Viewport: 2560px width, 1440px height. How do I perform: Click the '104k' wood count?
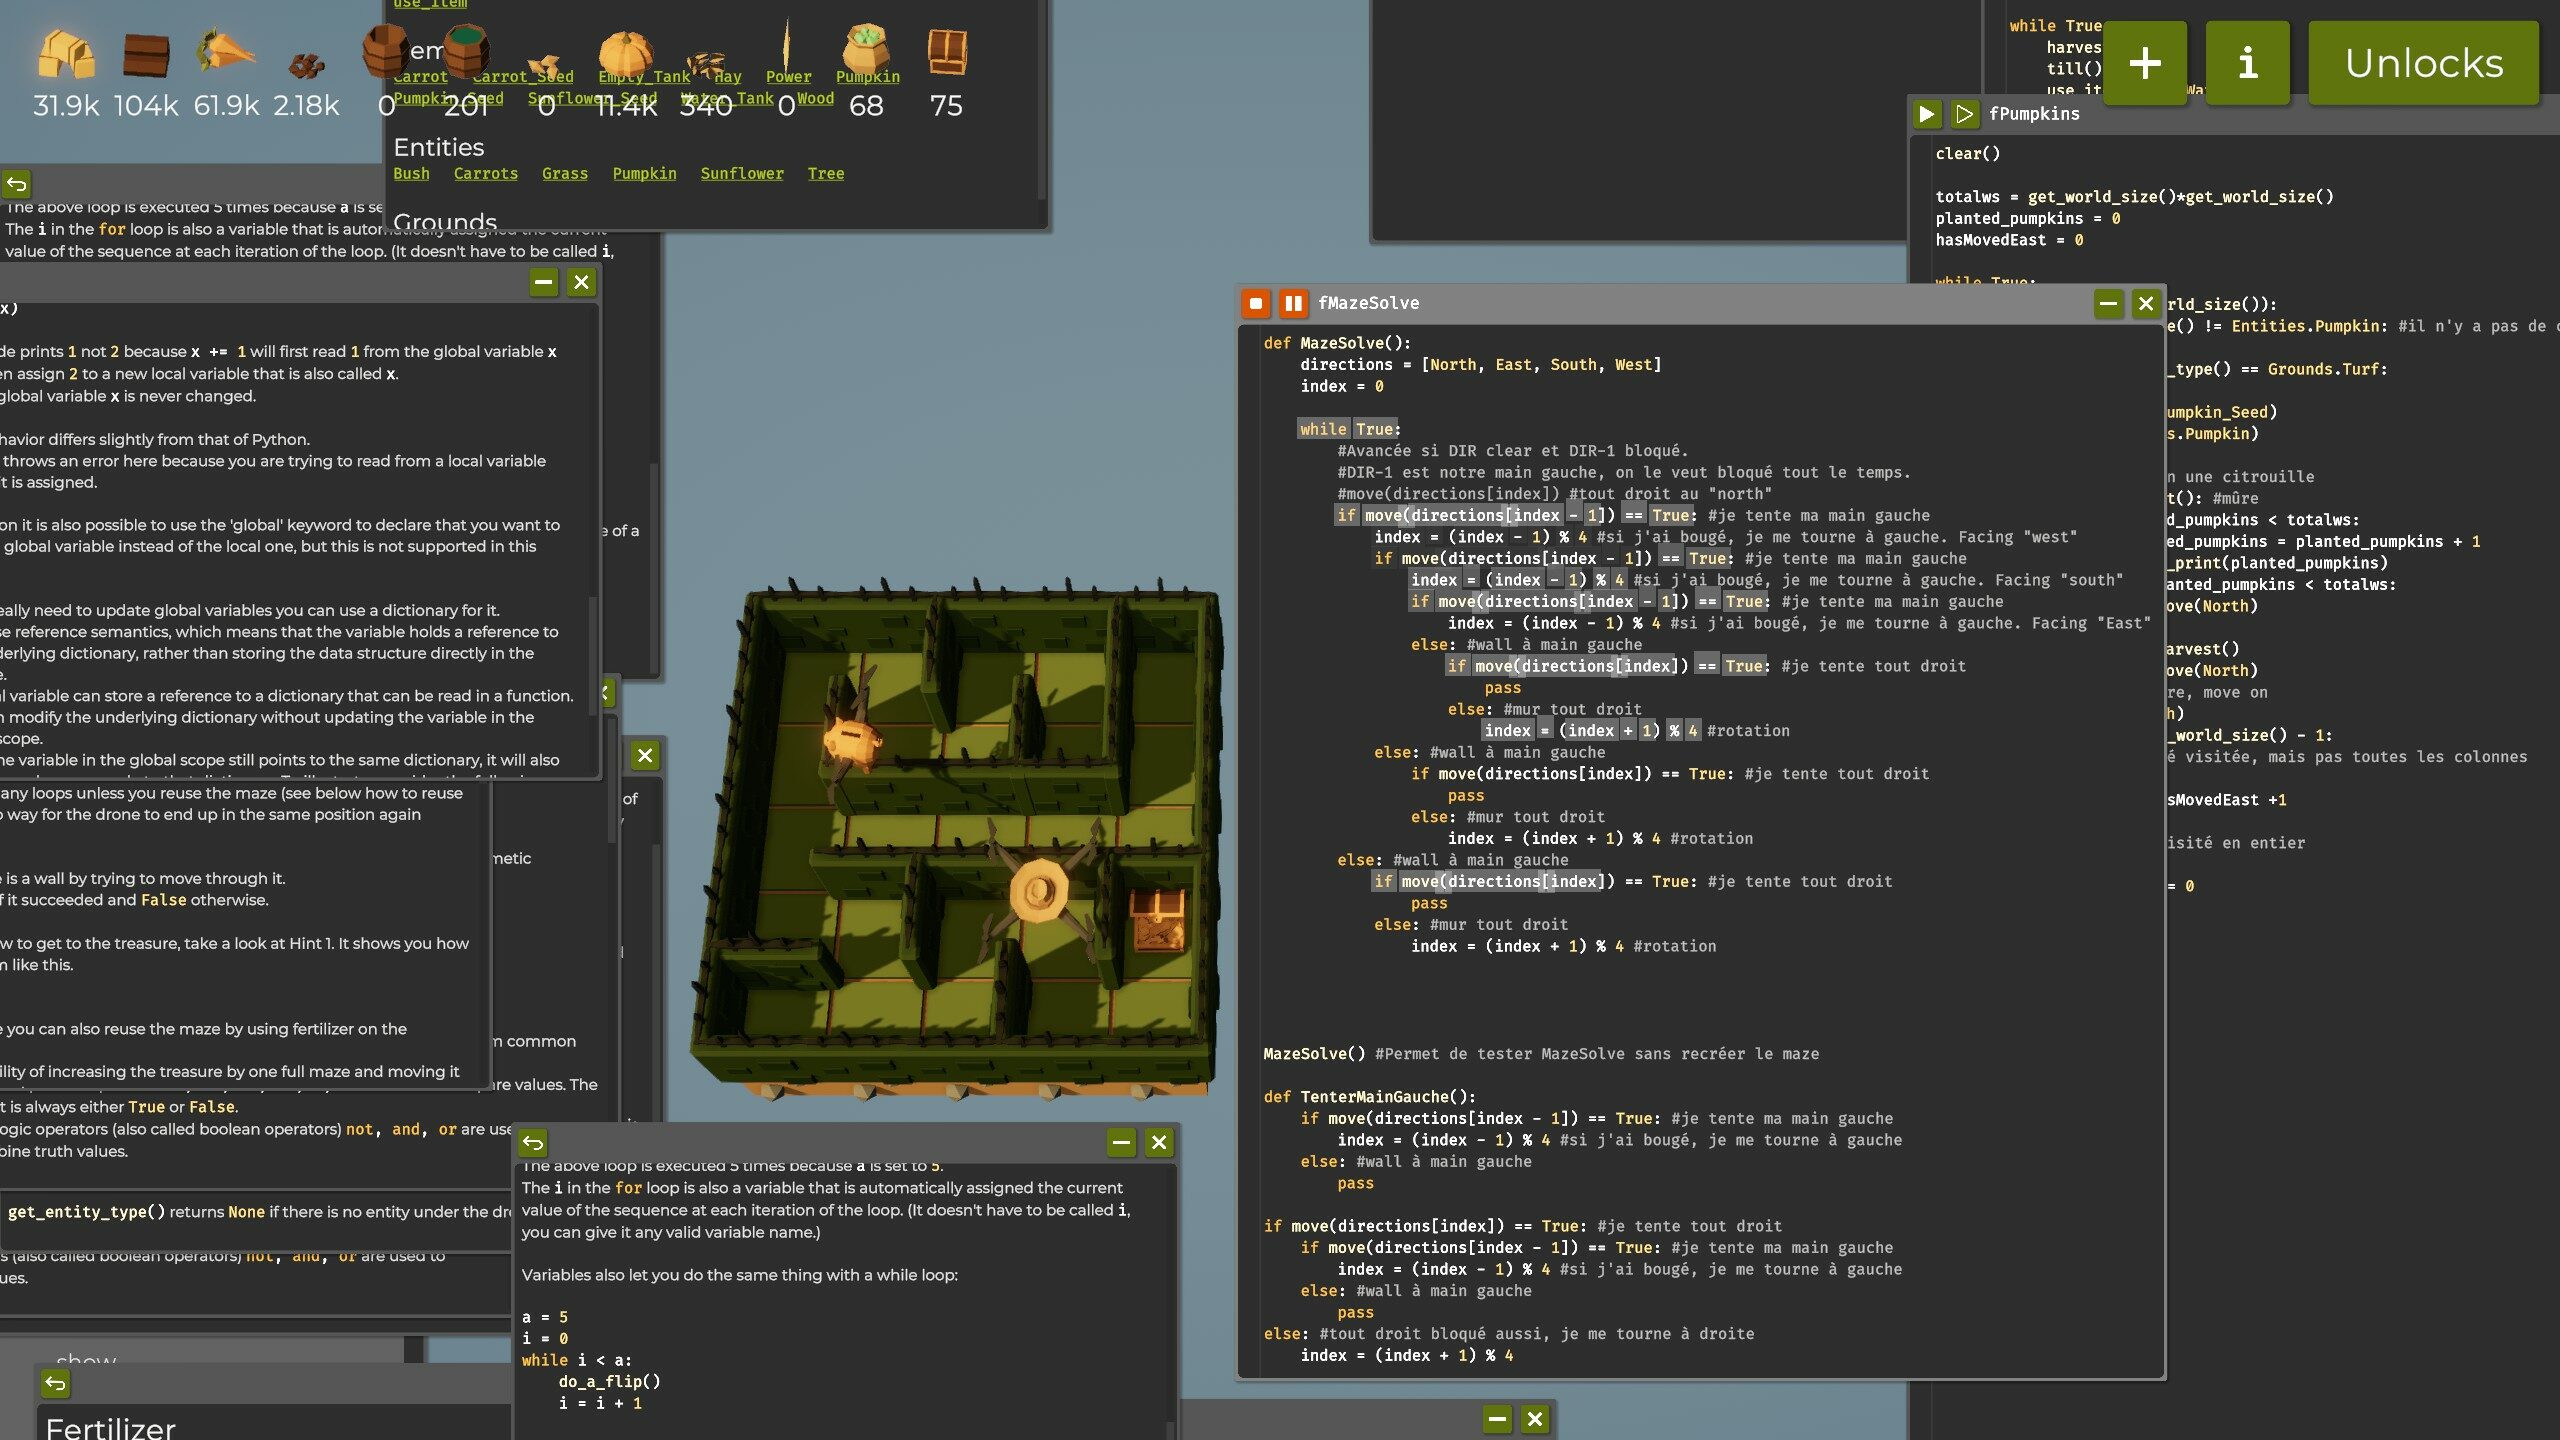point(146,106)
